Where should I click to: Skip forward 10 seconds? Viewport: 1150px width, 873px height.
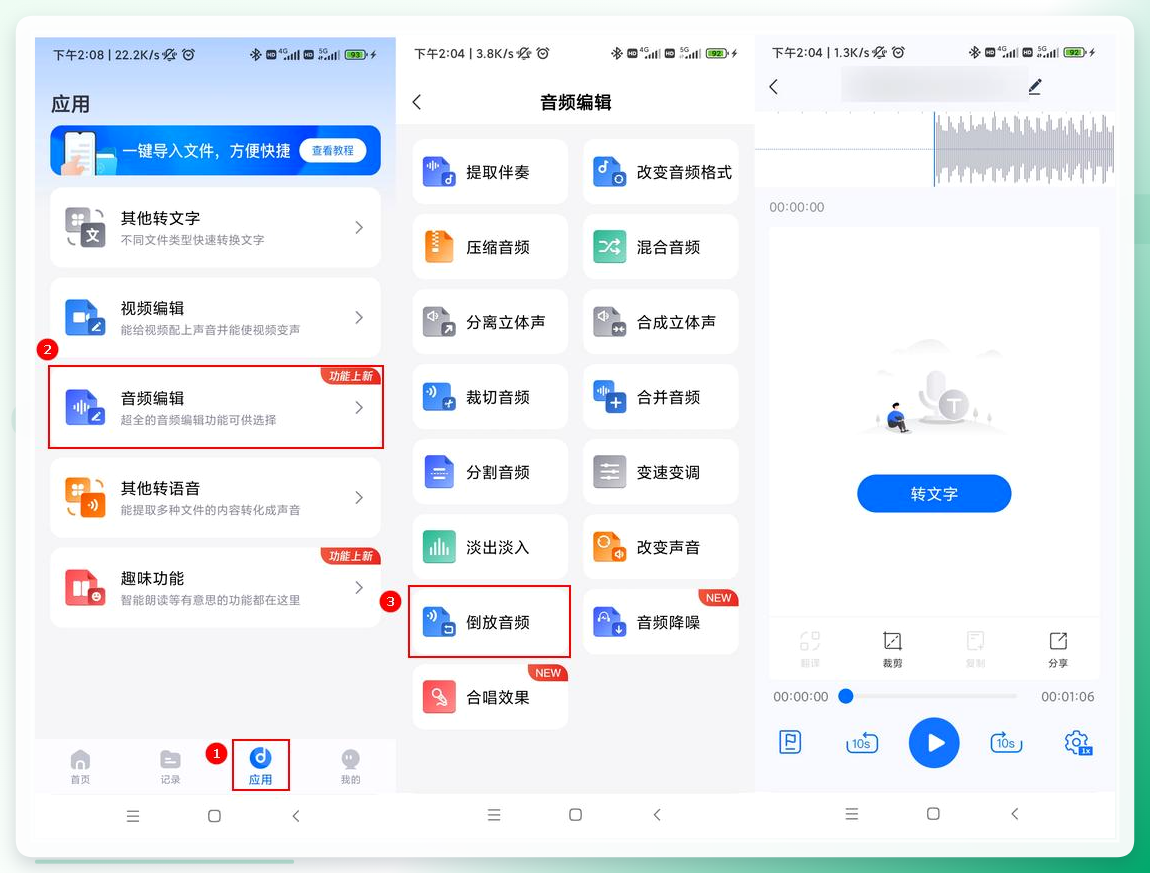(1006, 742)
